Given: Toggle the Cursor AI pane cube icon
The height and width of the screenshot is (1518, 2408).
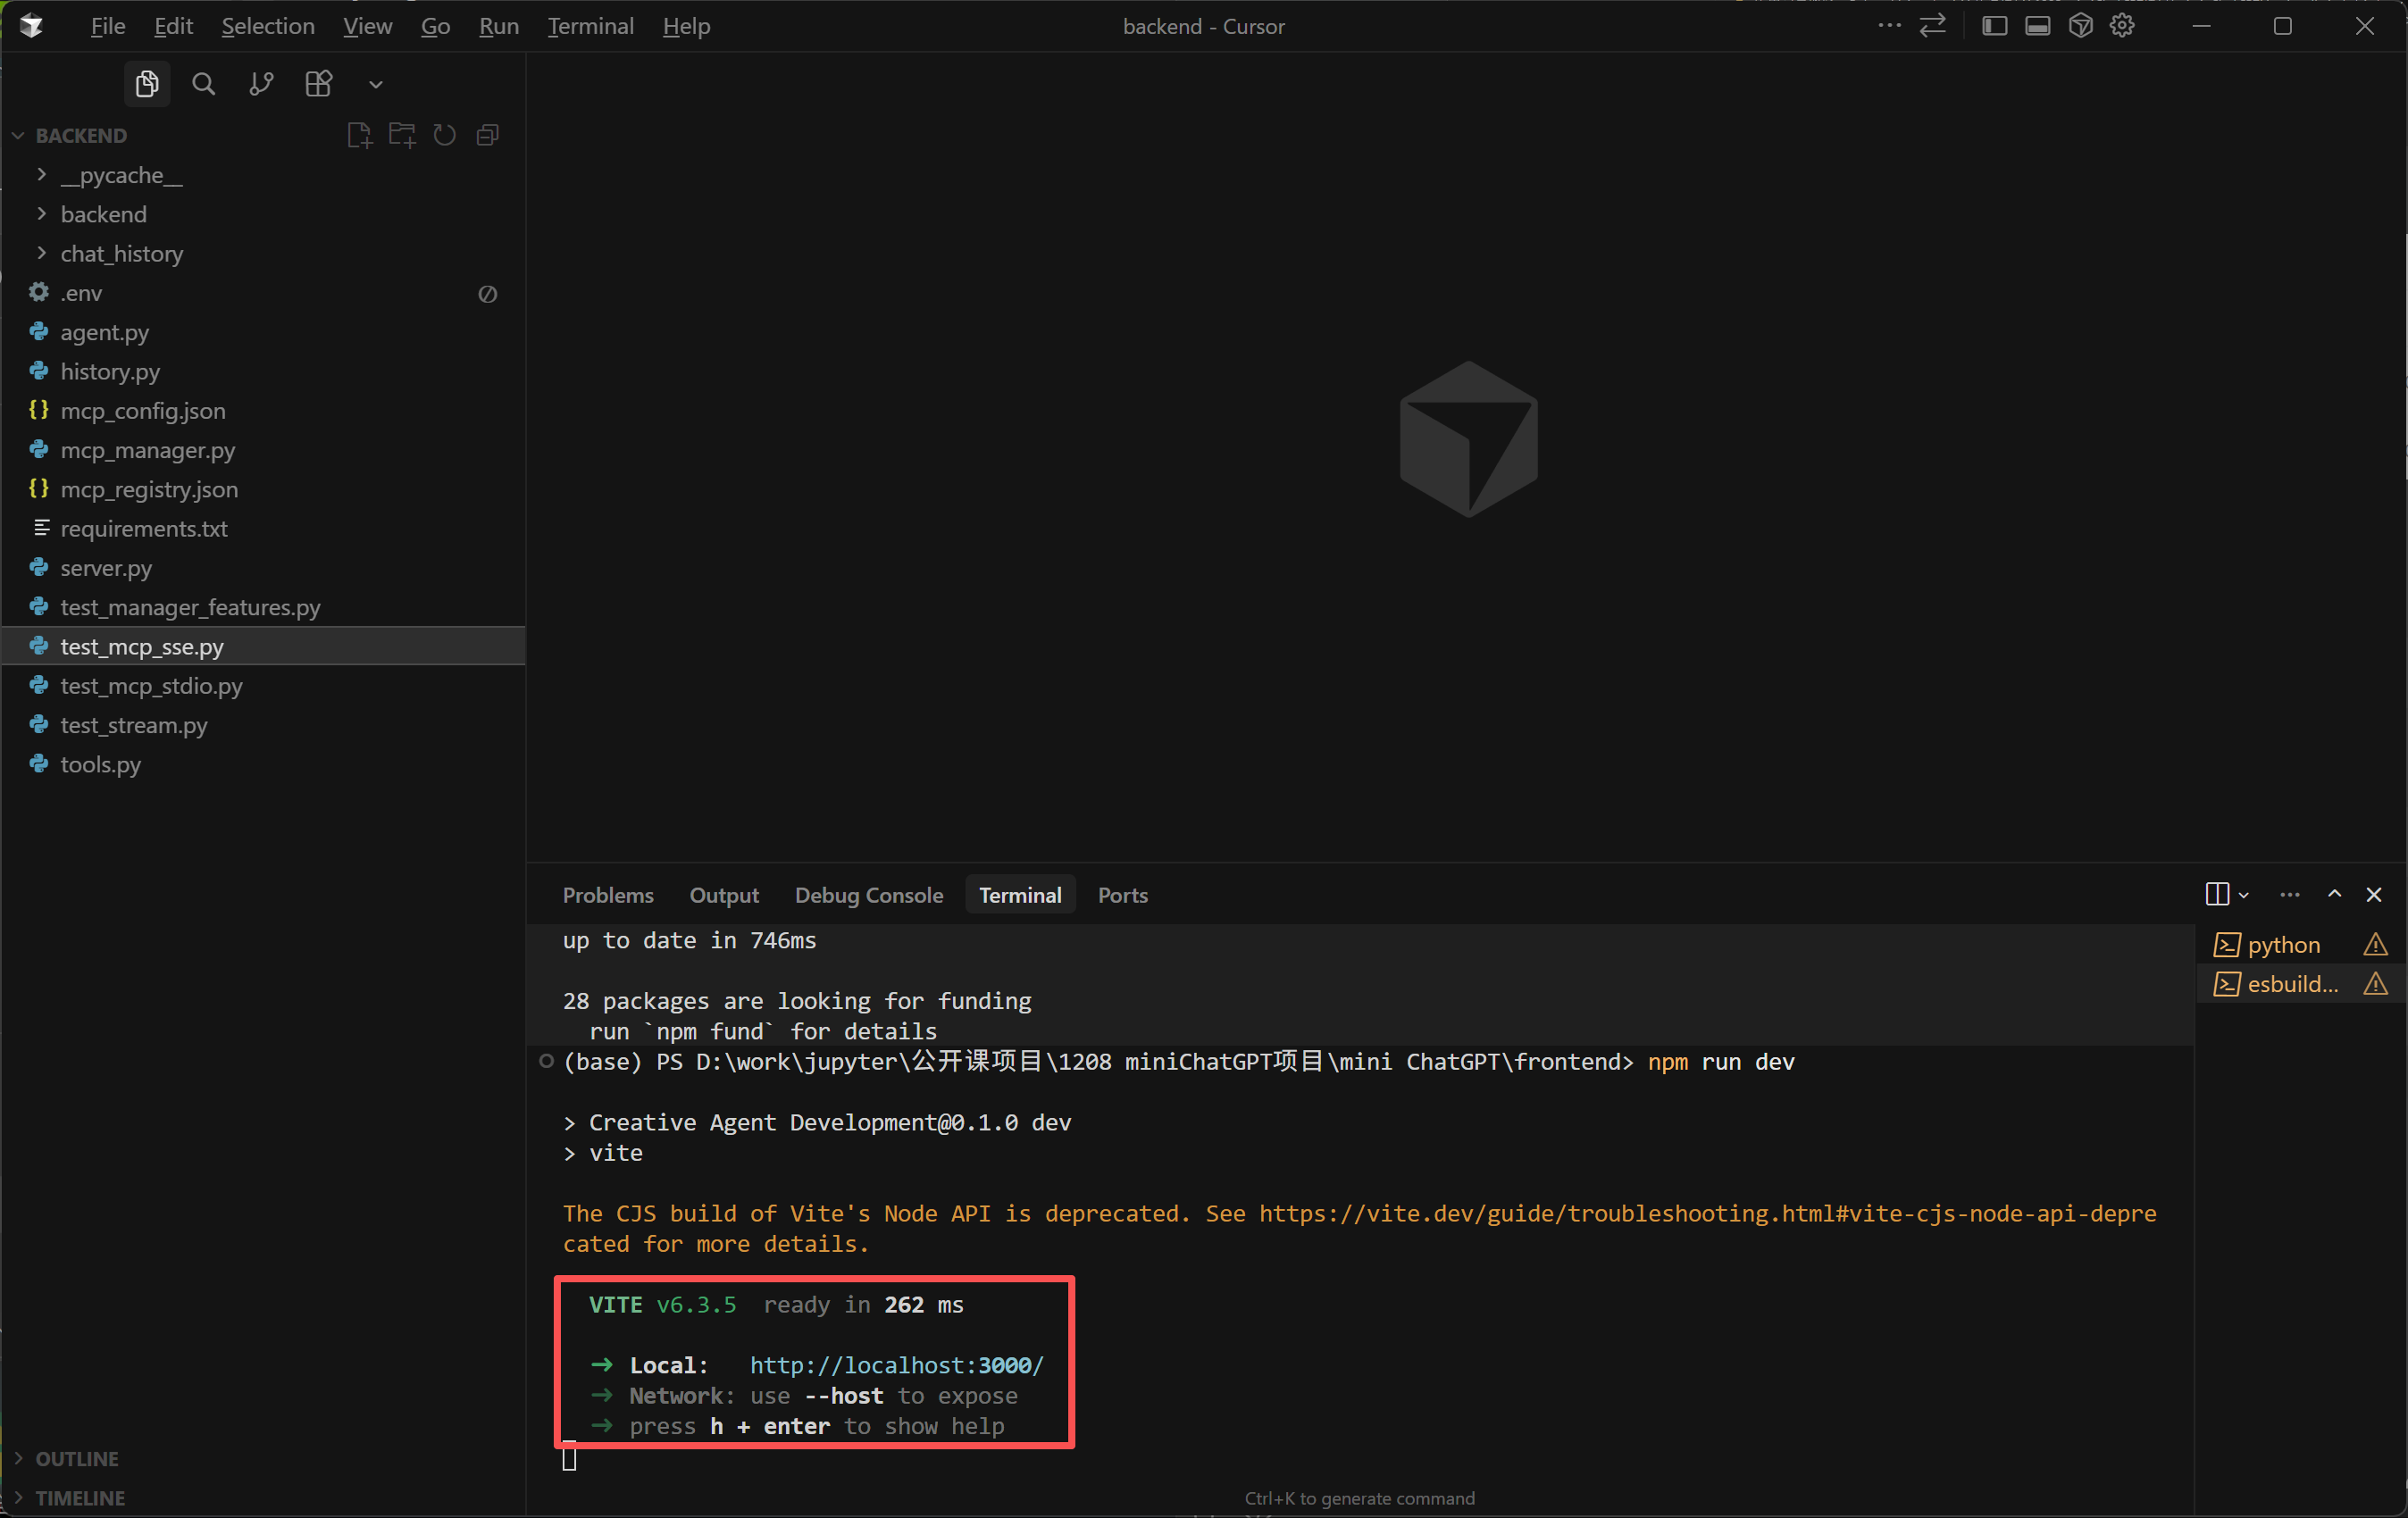Looking at the screenshot, I should [x=2080, y=26].
